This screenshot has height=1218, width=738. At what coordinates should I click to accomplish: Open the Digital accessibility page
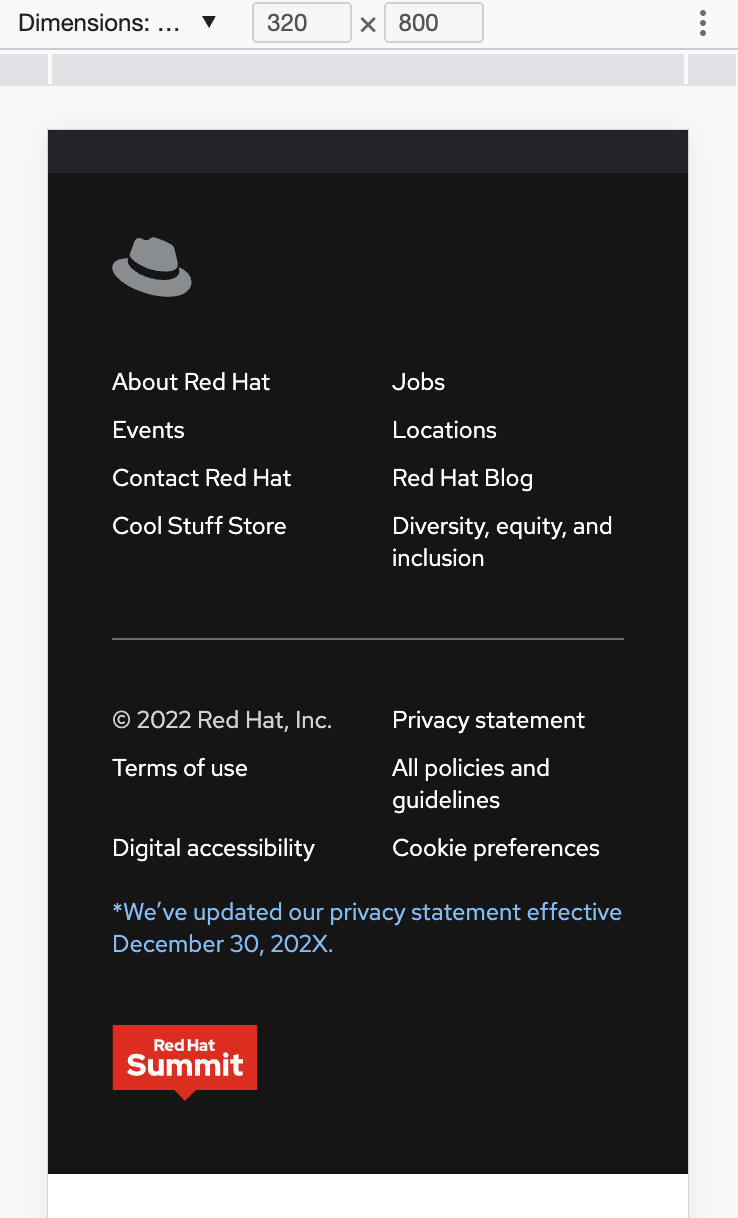pos(213,848)
